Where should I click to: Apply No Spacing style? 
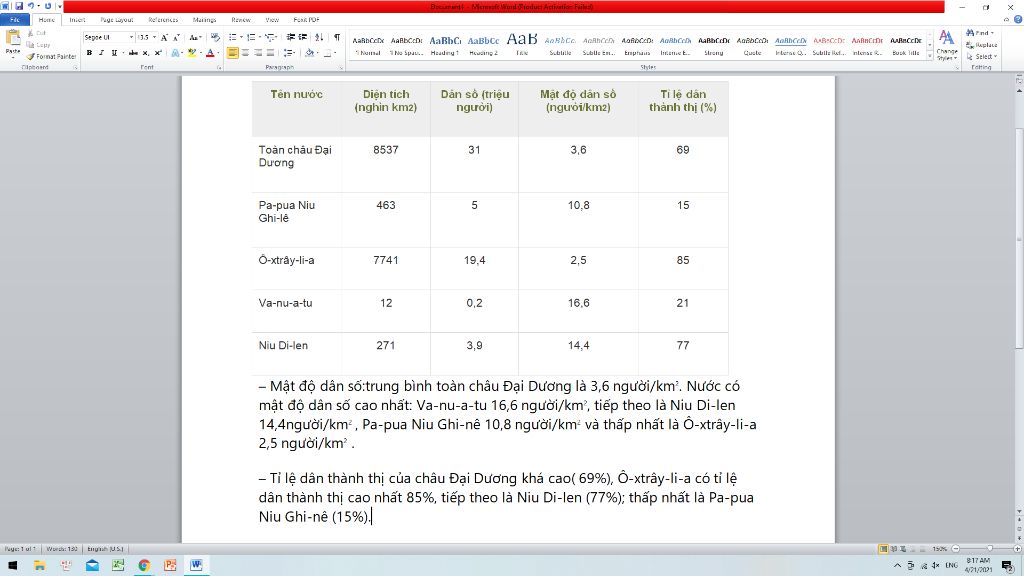coord(406,45)
